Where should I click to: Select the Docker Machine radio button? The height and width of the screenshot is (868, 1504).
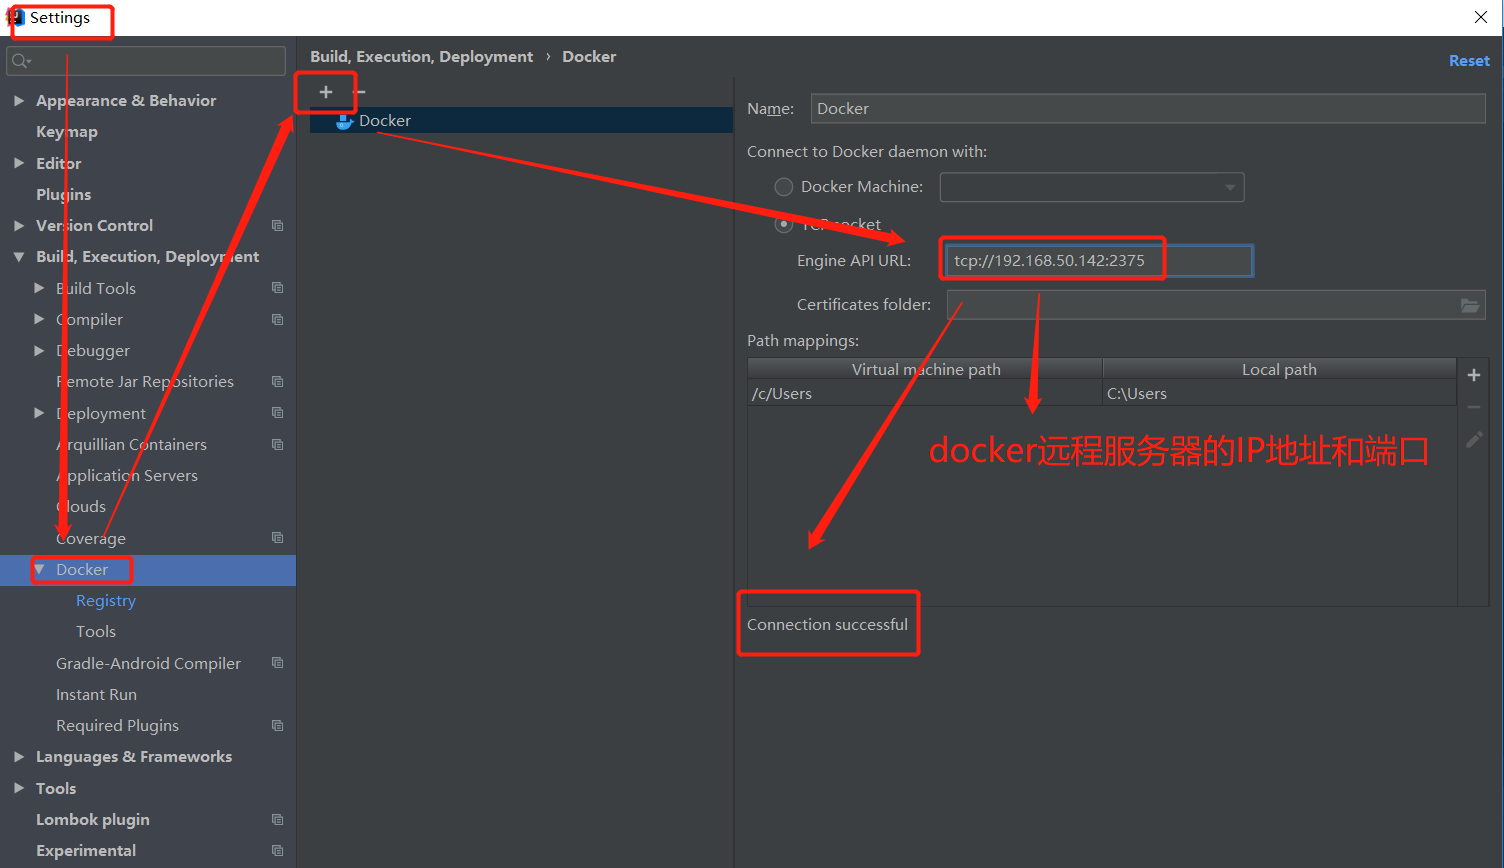click(x=783, y=186)
